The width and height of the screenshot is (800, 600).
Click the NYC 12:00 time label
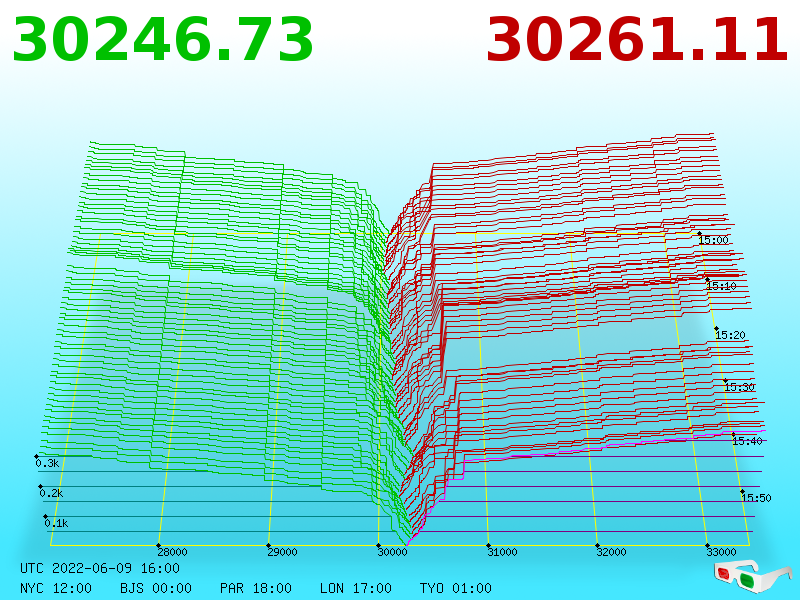56,588
